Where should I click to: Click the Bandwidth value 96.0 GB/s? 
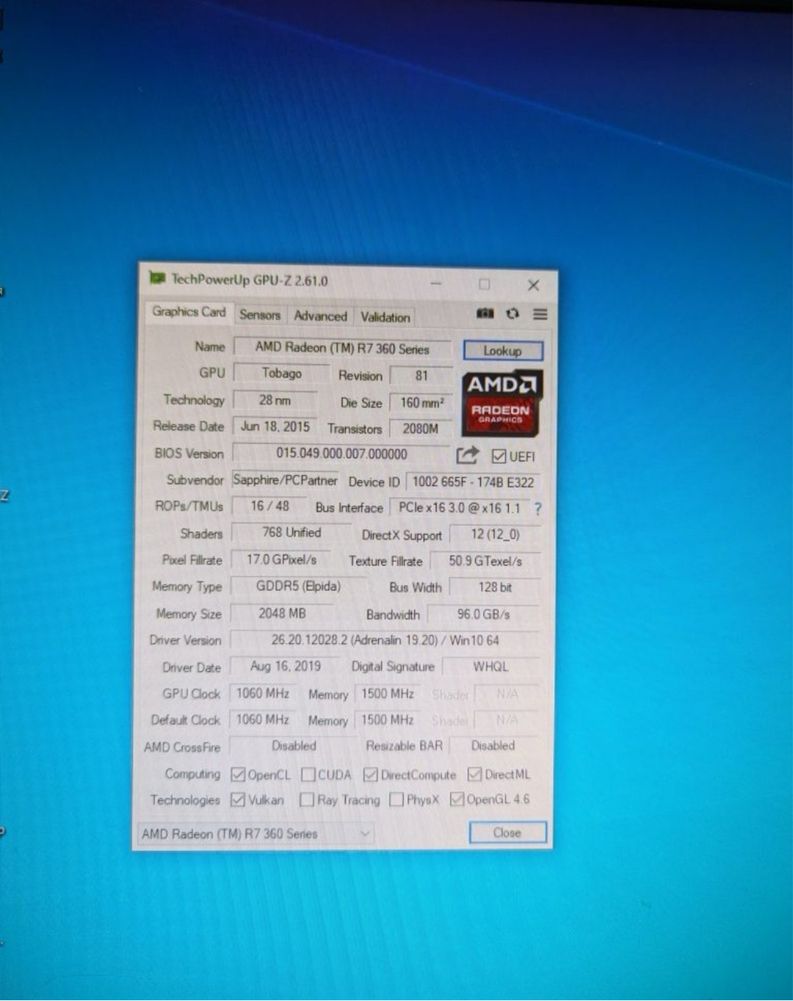pos(483,615)
